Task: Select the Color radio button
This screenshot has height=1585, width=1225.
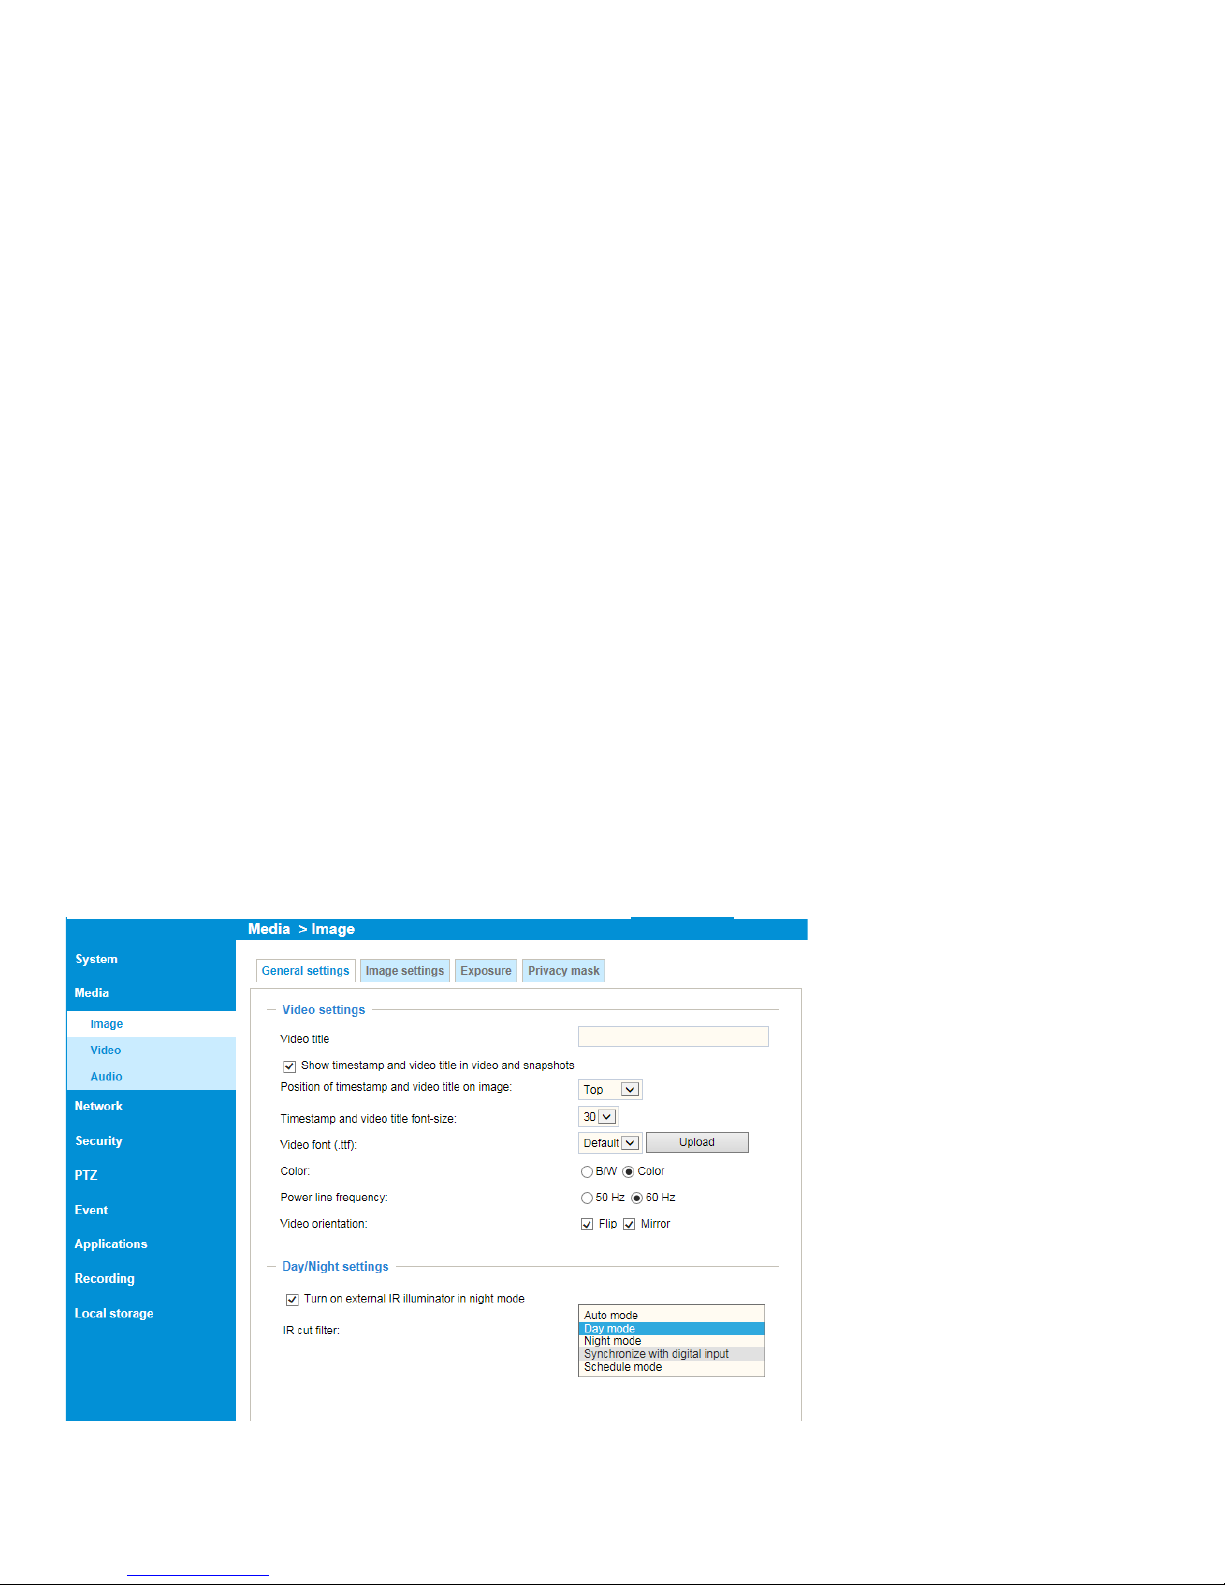Action: click(629, 1172)
